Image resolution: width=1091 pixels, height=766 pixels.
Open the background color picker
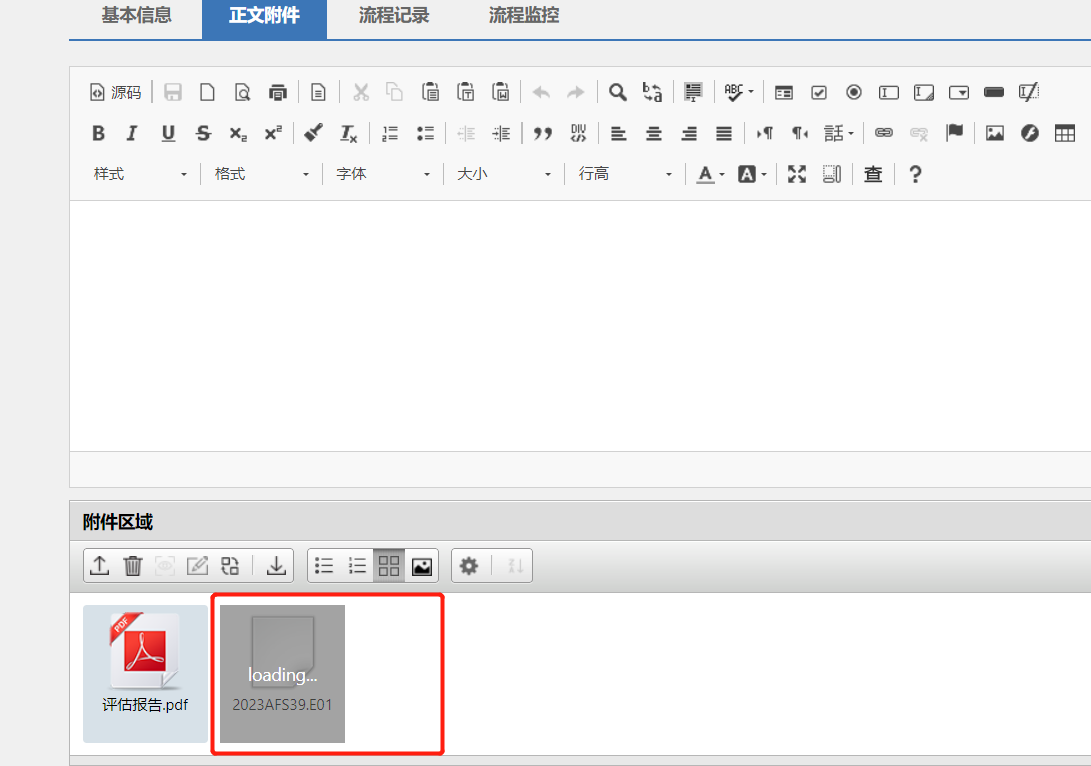click(x=752, y=174)
